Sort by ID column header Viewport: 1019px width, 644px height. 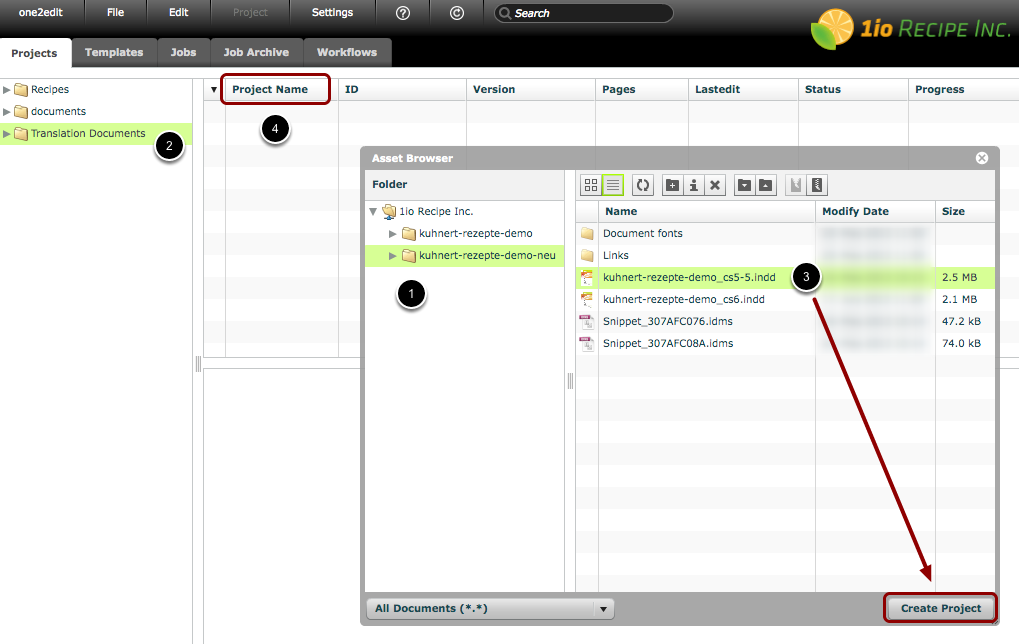(x=402, y=90)
